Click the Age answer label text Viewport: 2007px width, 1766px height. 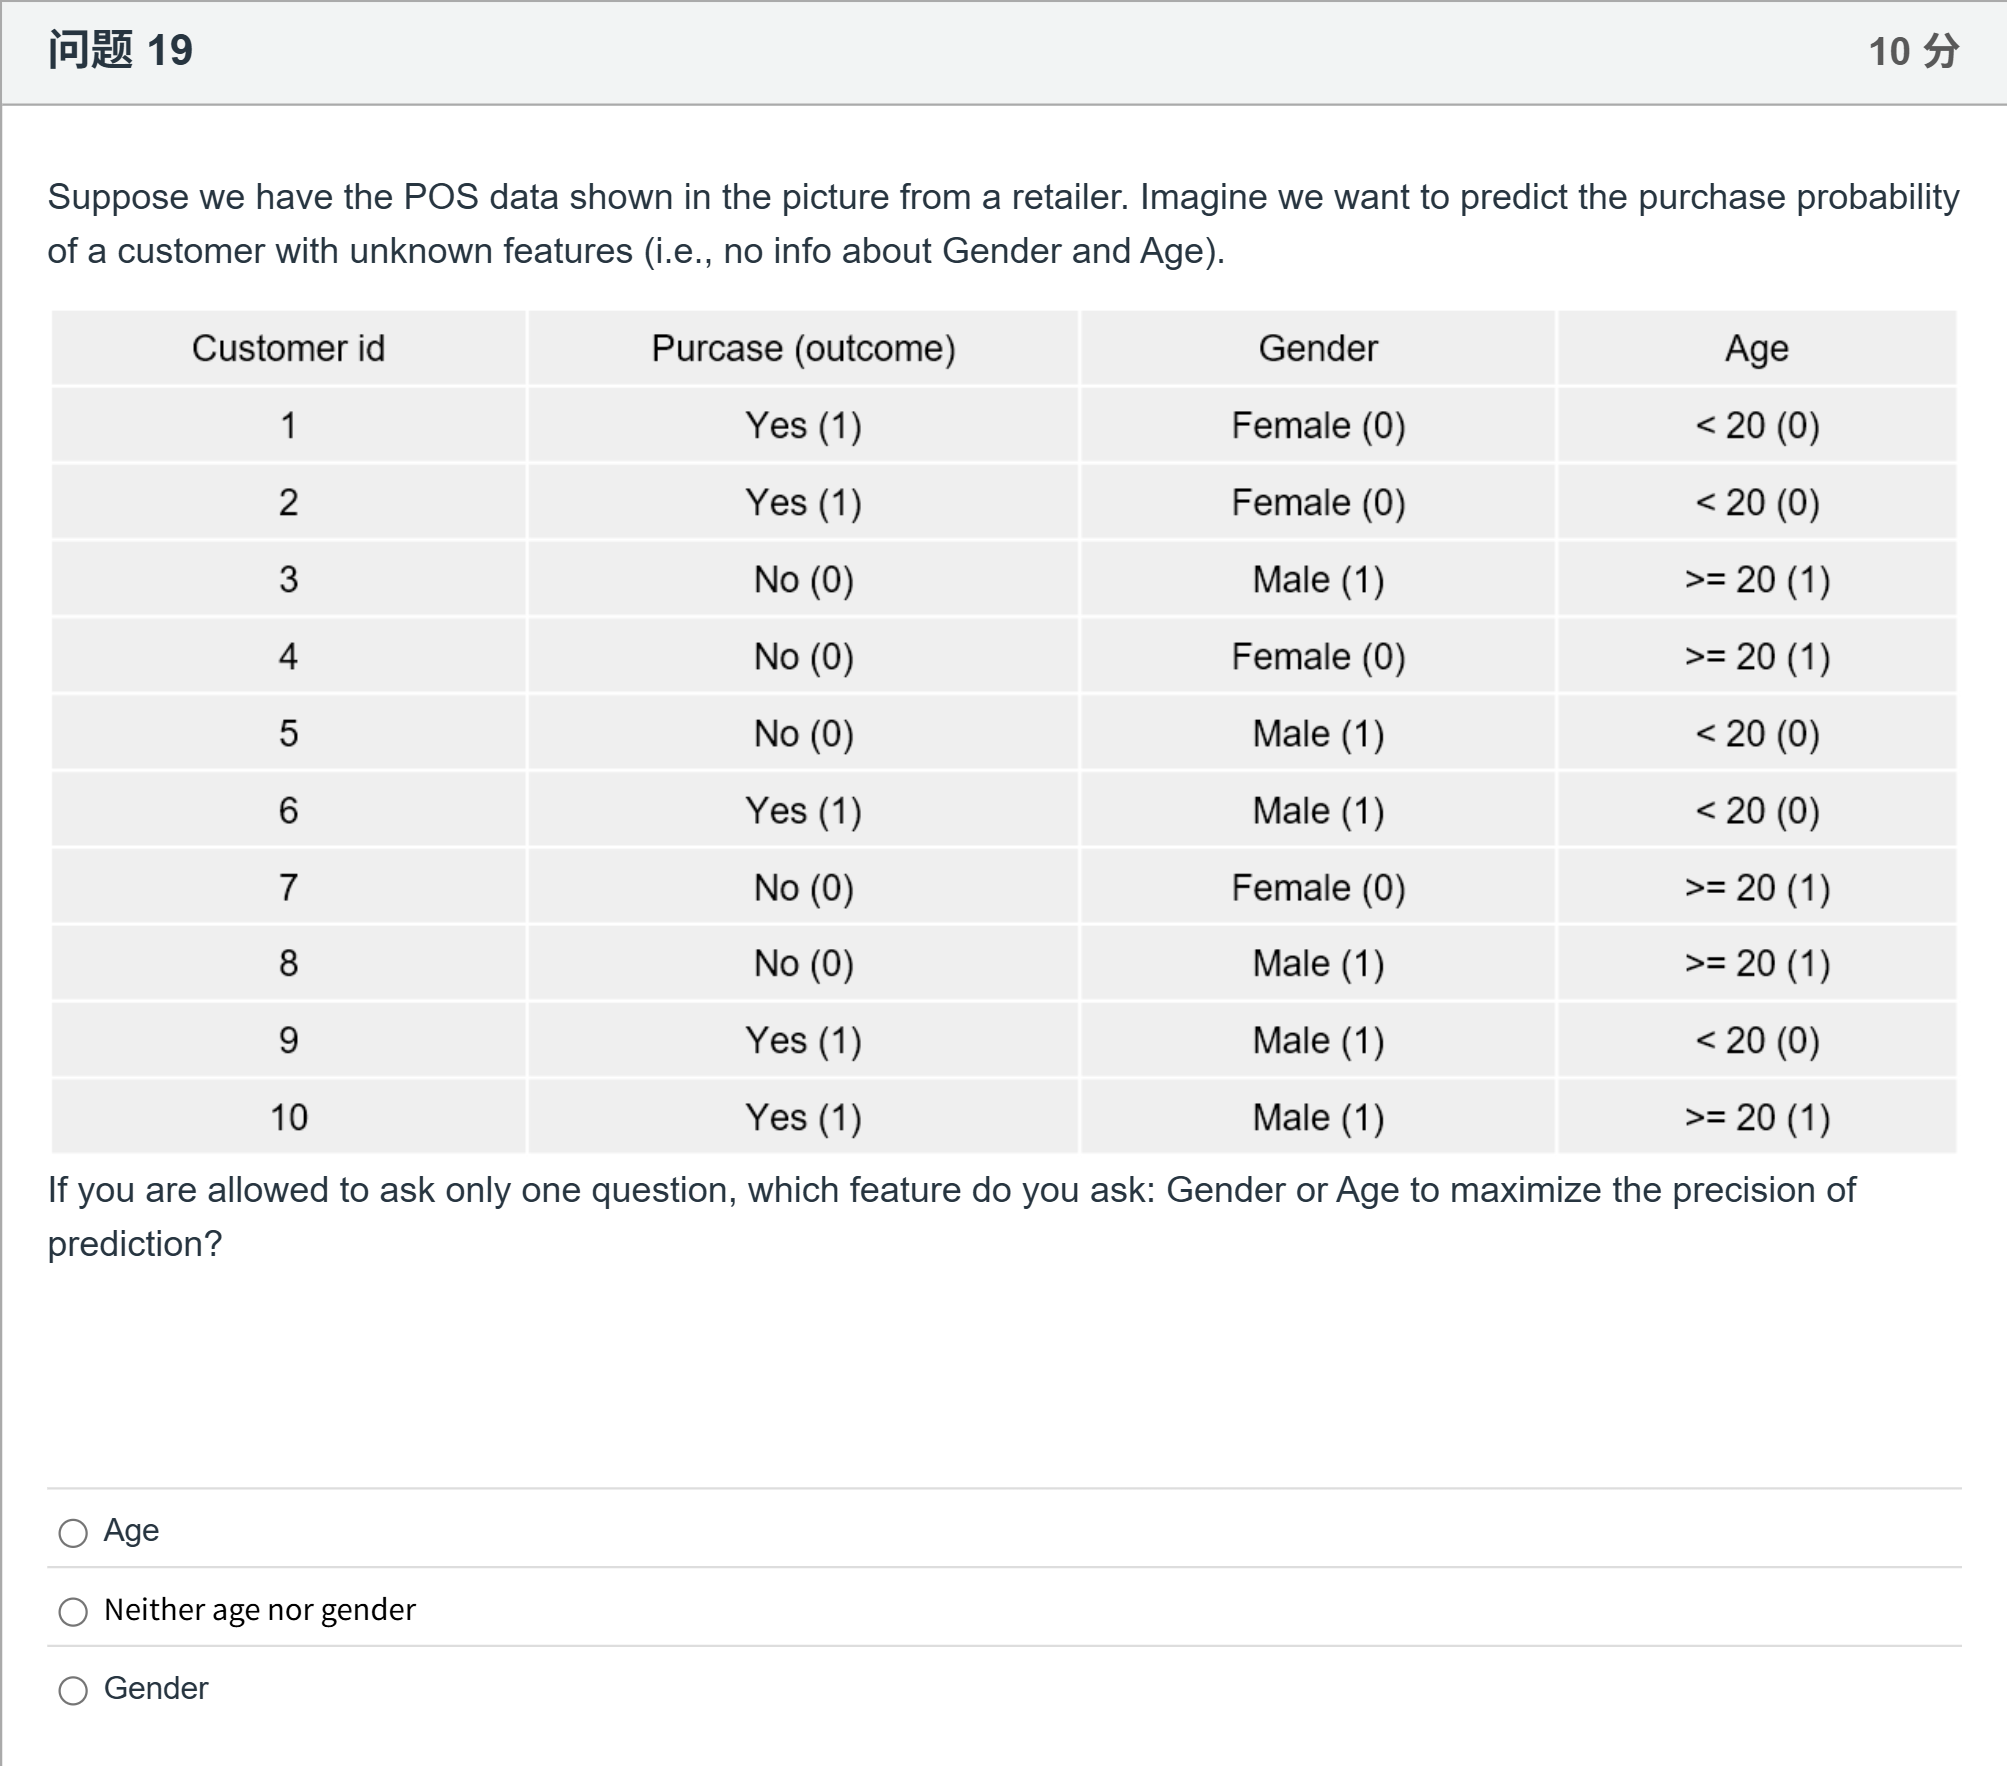pyautogui.click(x=131, y=1530)
